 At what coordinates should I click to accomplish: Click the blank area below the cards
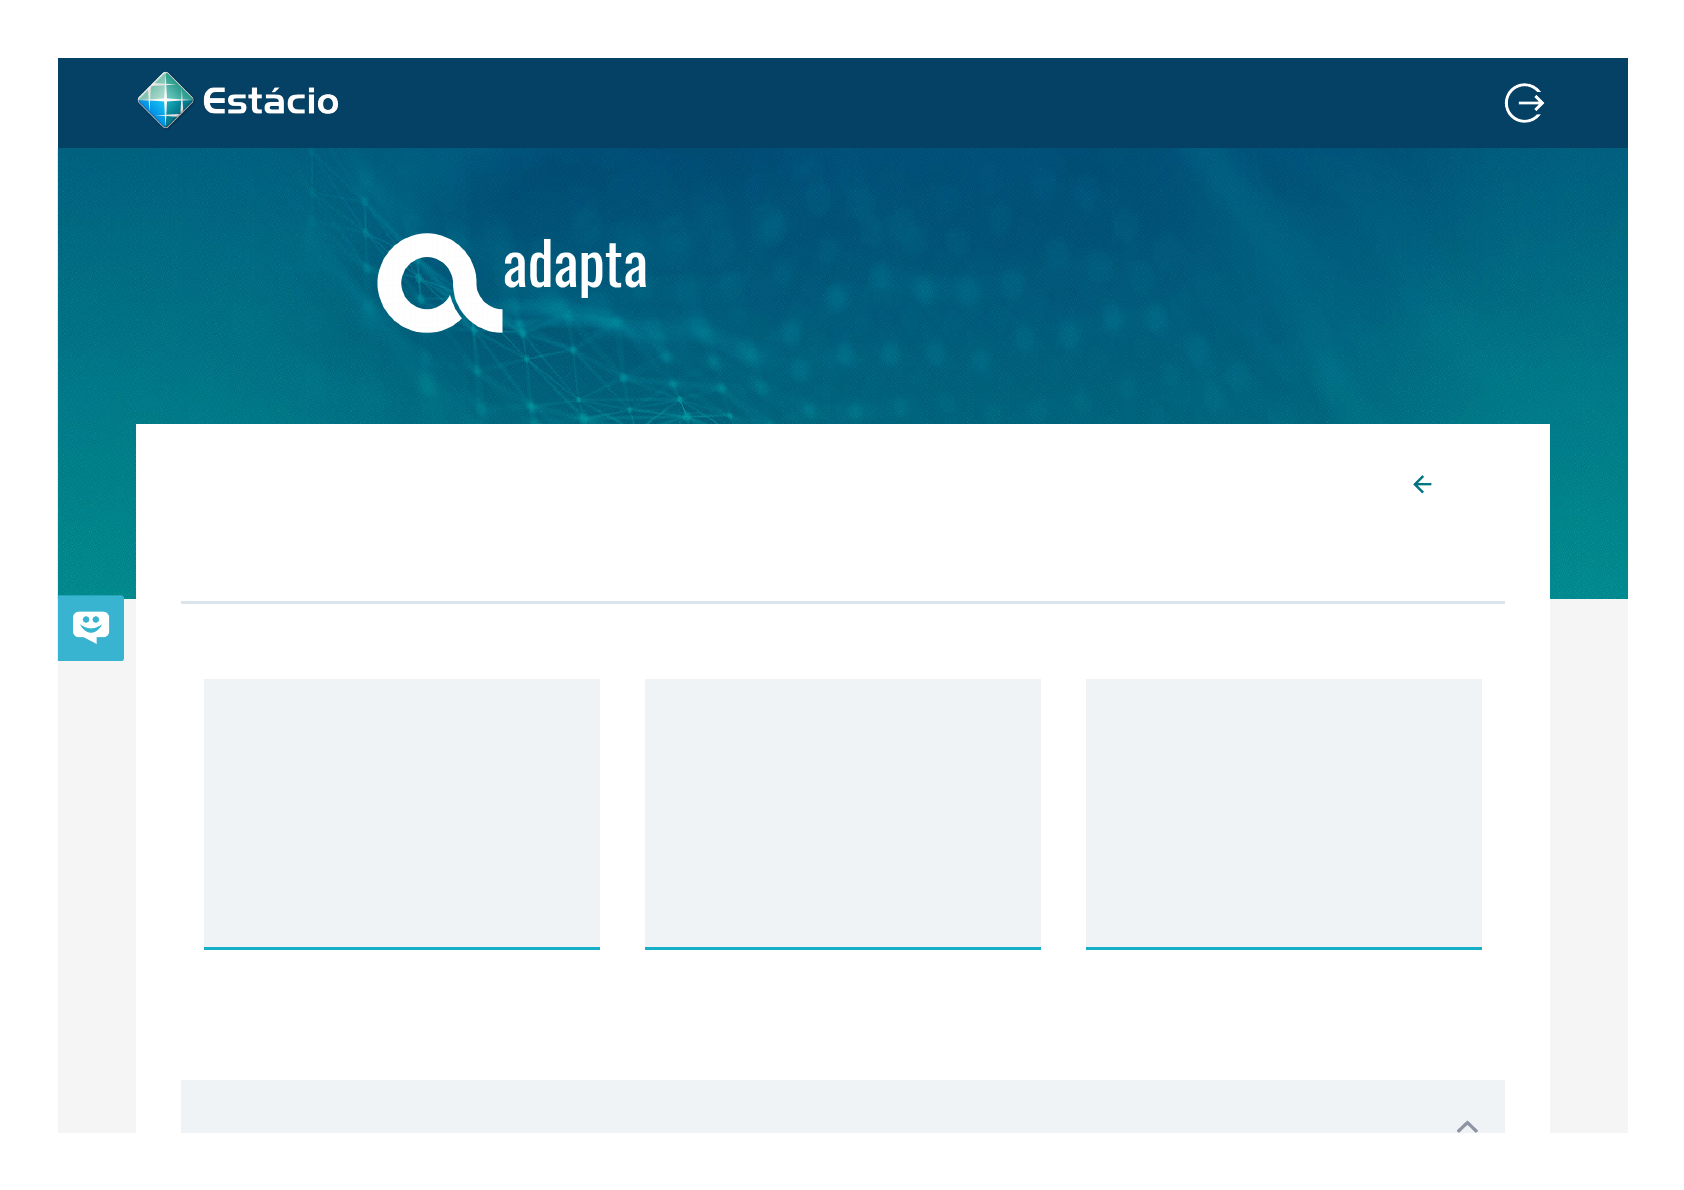(843, 1015)
